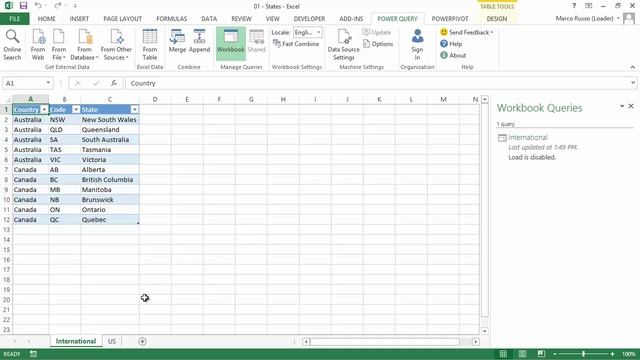The image size is (640, 360).
Task: Click the From Web data source icon
Action: pyautogui.click(x=38, y=45)
